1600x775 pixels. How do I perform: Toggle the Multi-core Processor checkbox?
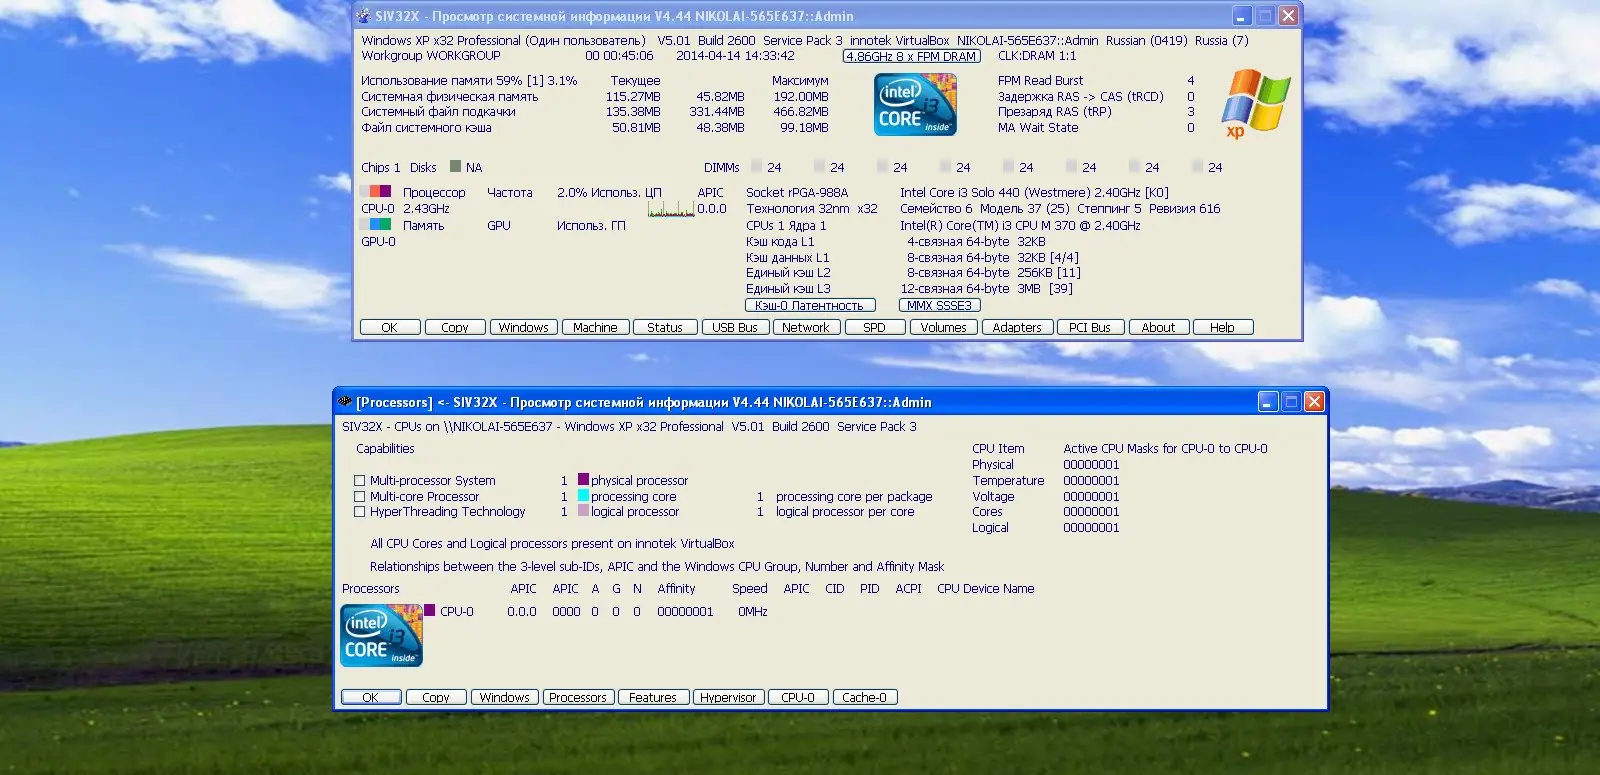pos(359,497)
